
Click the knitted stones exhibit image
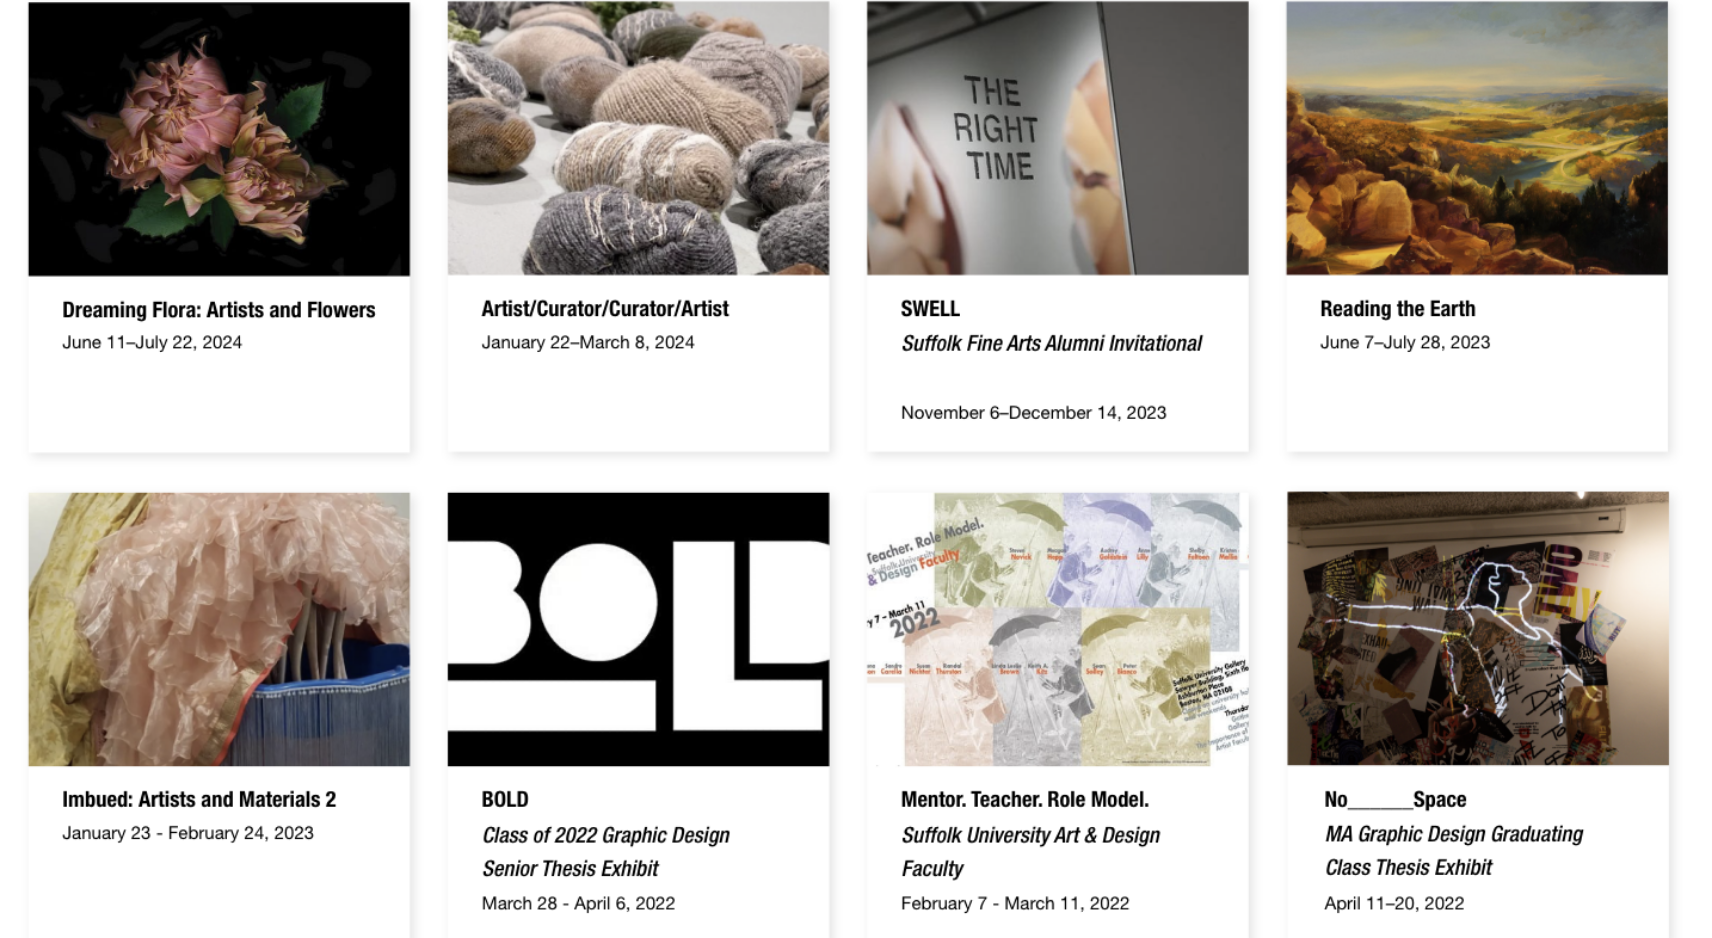[x=638, y=138]
